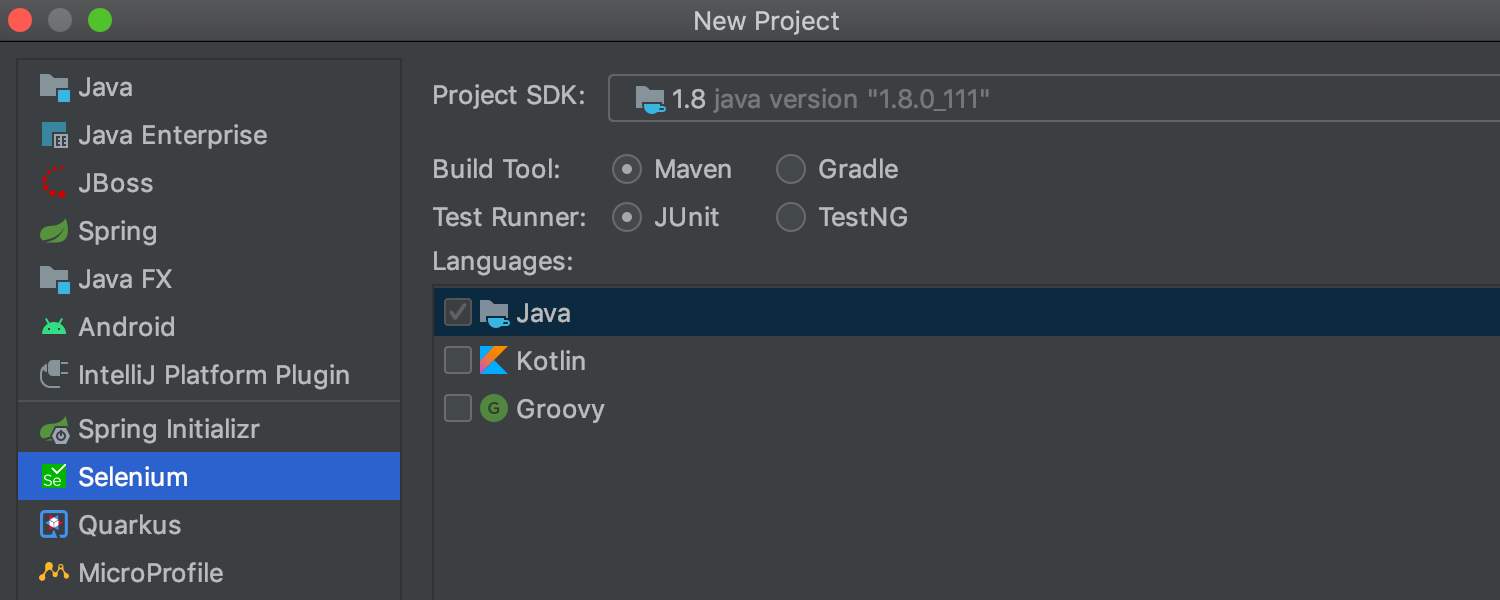
Task: Click the green maximize window button
Action: click(100, 20)
